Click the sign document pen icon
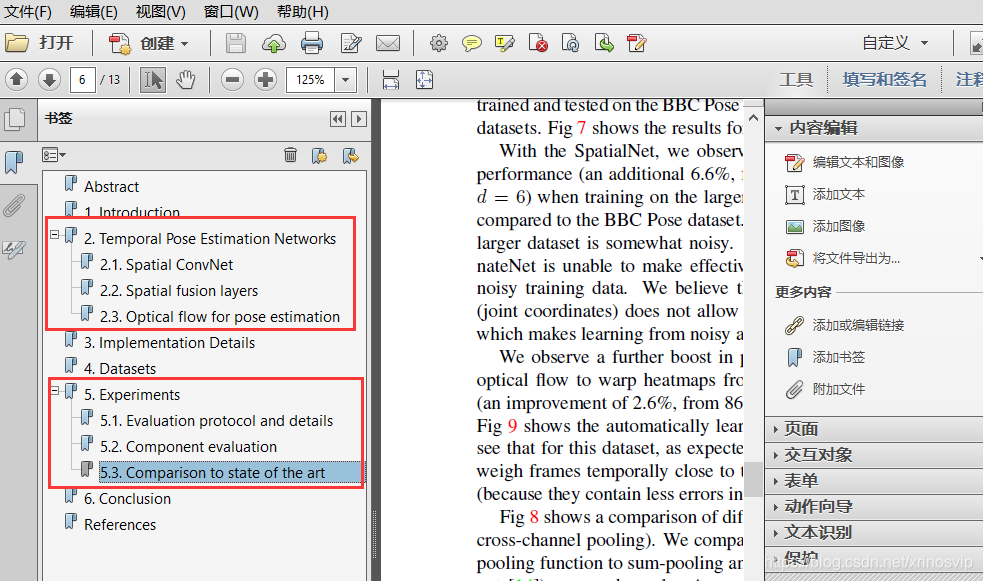This screenshot has height=581, width=983. click(x=636, y=43)
